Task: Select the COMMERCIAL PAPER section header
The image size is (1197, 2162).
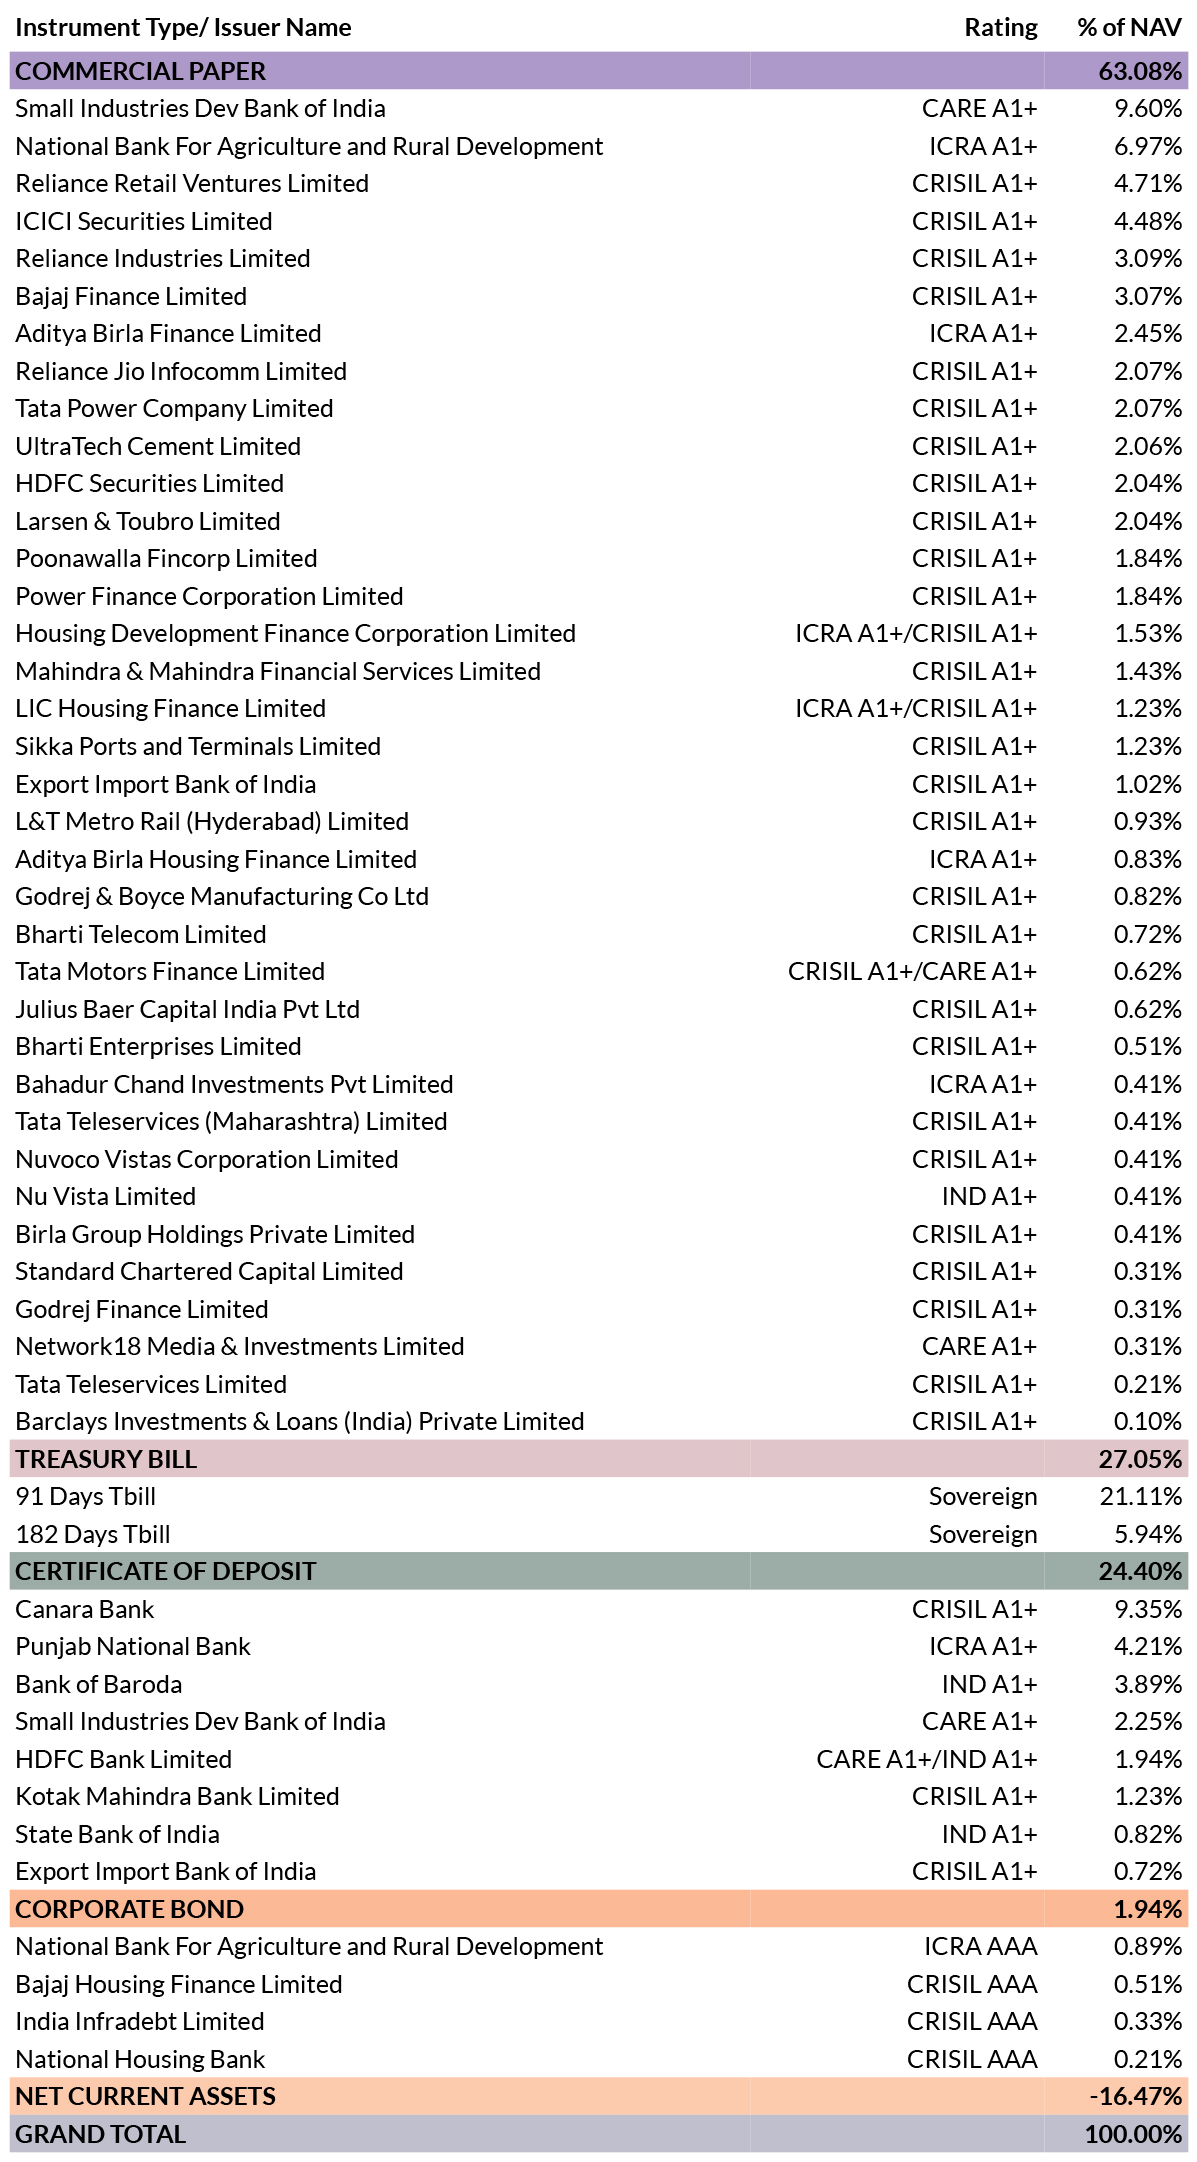Action: [x=599, y=71]
